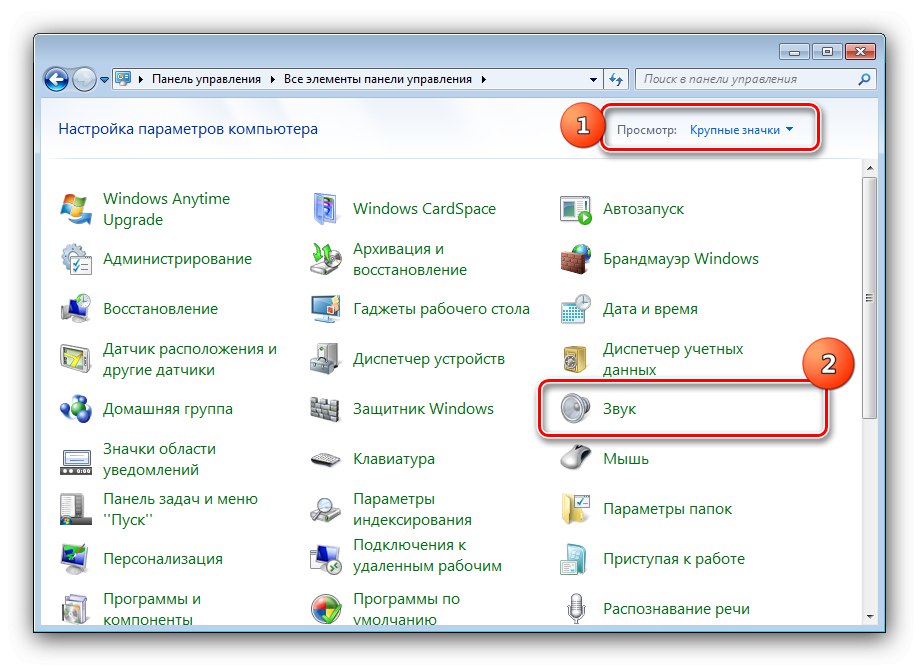The height and width of the screenshot is (666, 919).
Task: Open the Диспетчер устройств text link
Action: [429, 359]
